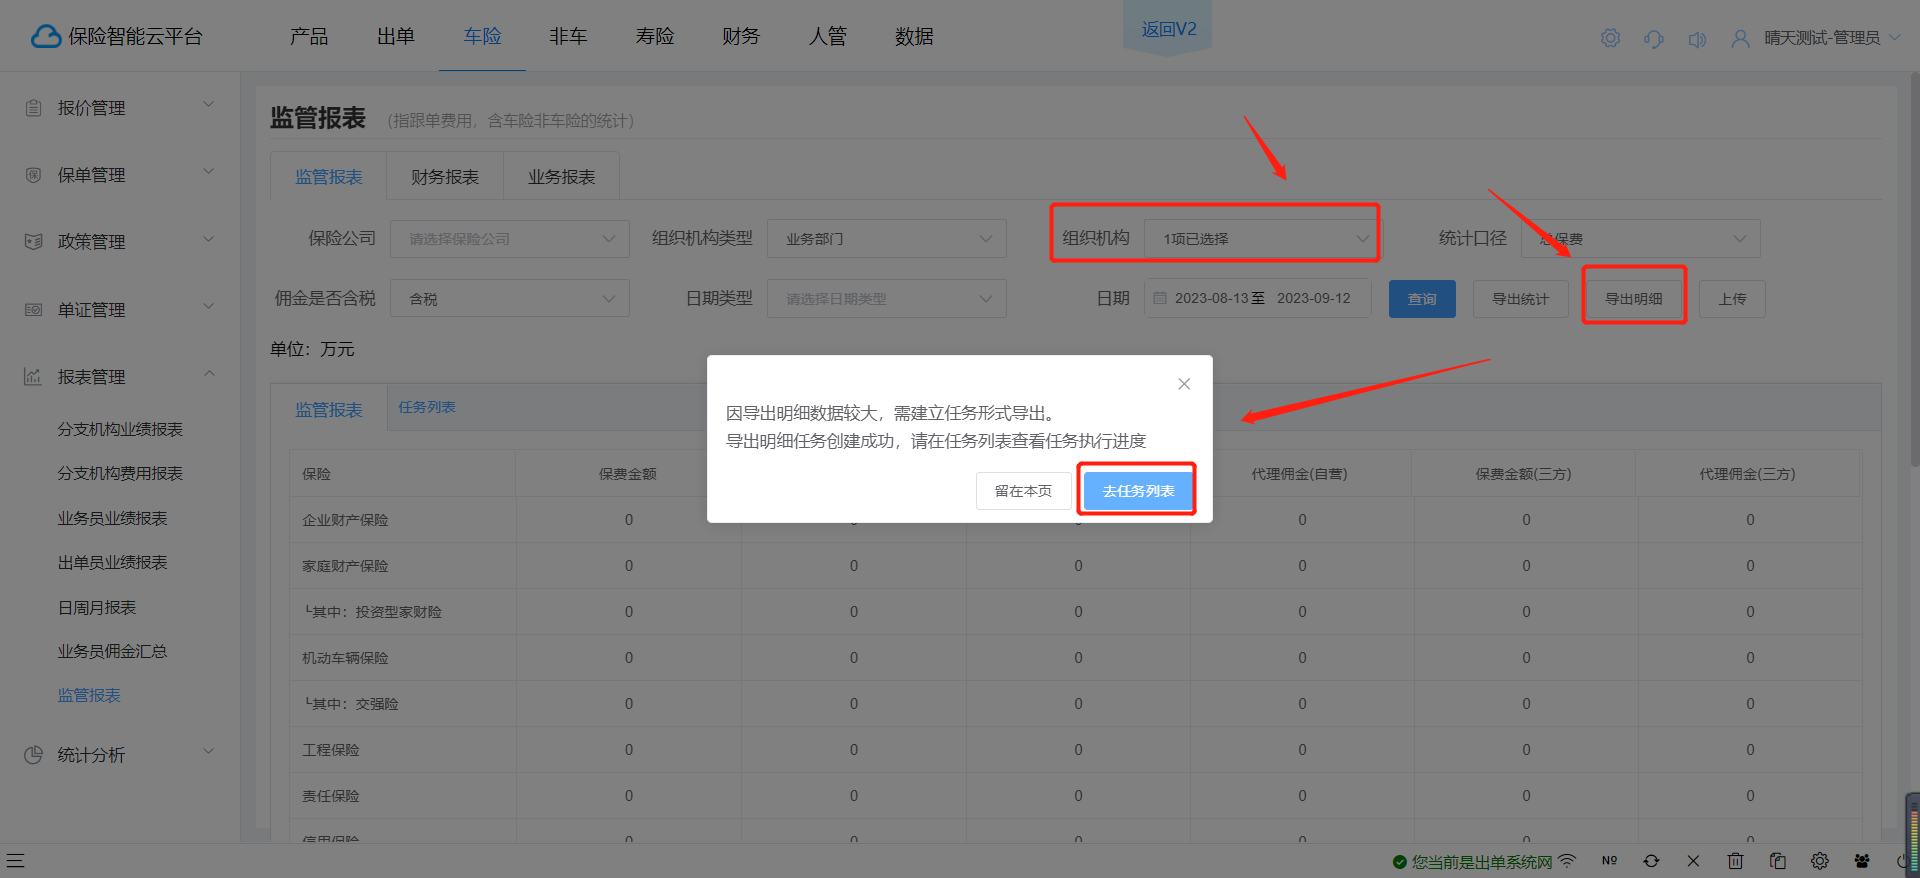The image size is (1920, 878).
Task: Switch to the 任务列表 tab
Action: click(427, 408)
